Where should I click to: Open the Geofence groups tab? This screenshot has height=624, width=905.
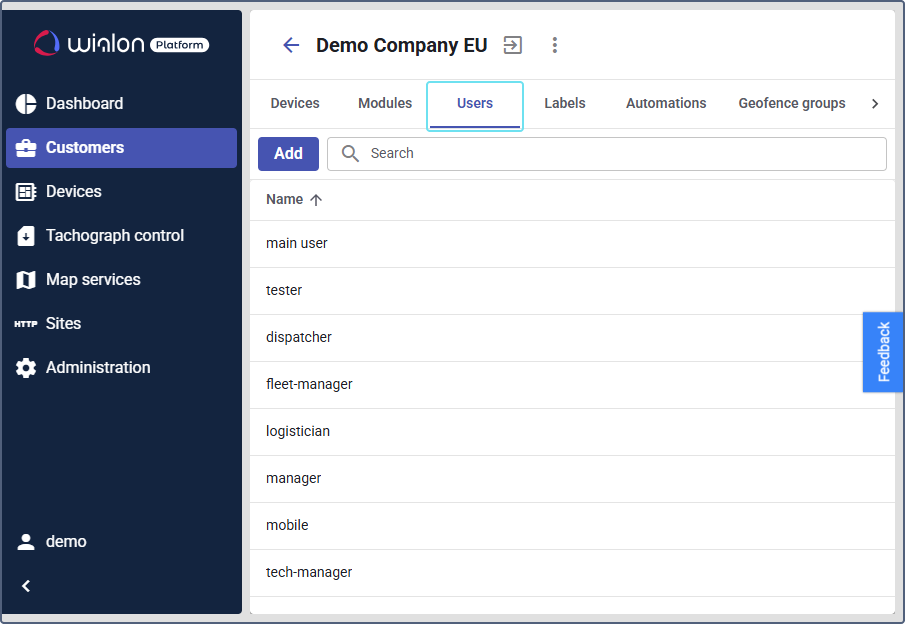click(791, 103)
